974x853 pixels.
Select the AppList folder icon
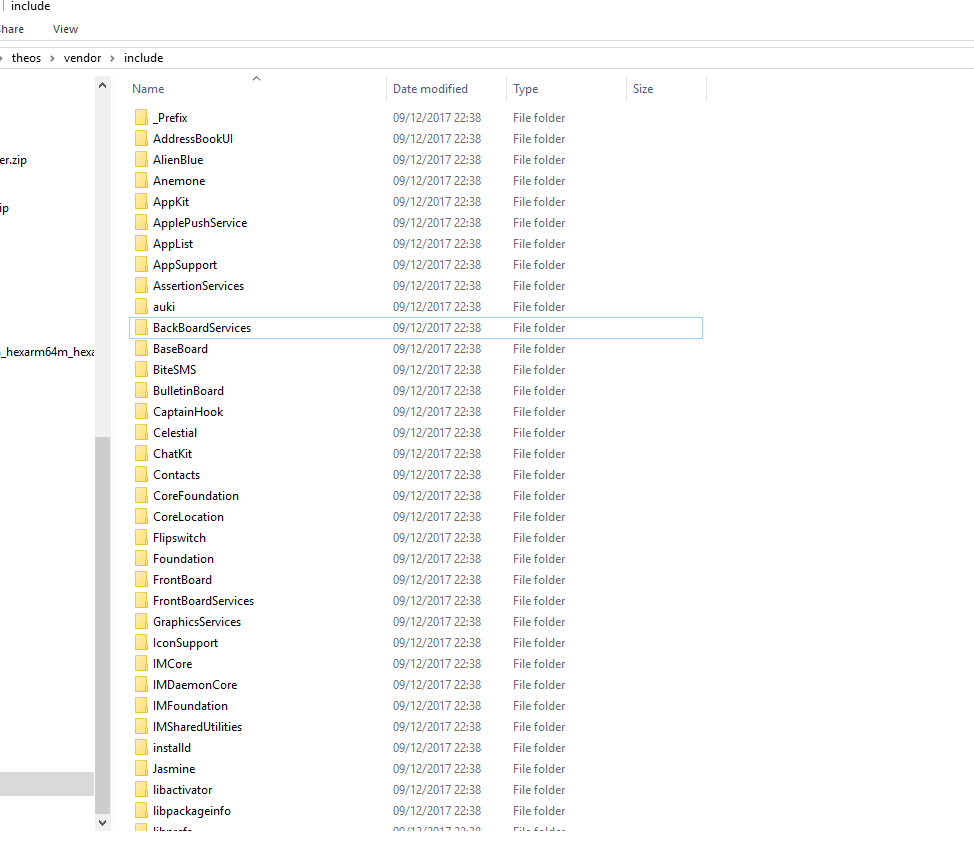tap(142, 244)
